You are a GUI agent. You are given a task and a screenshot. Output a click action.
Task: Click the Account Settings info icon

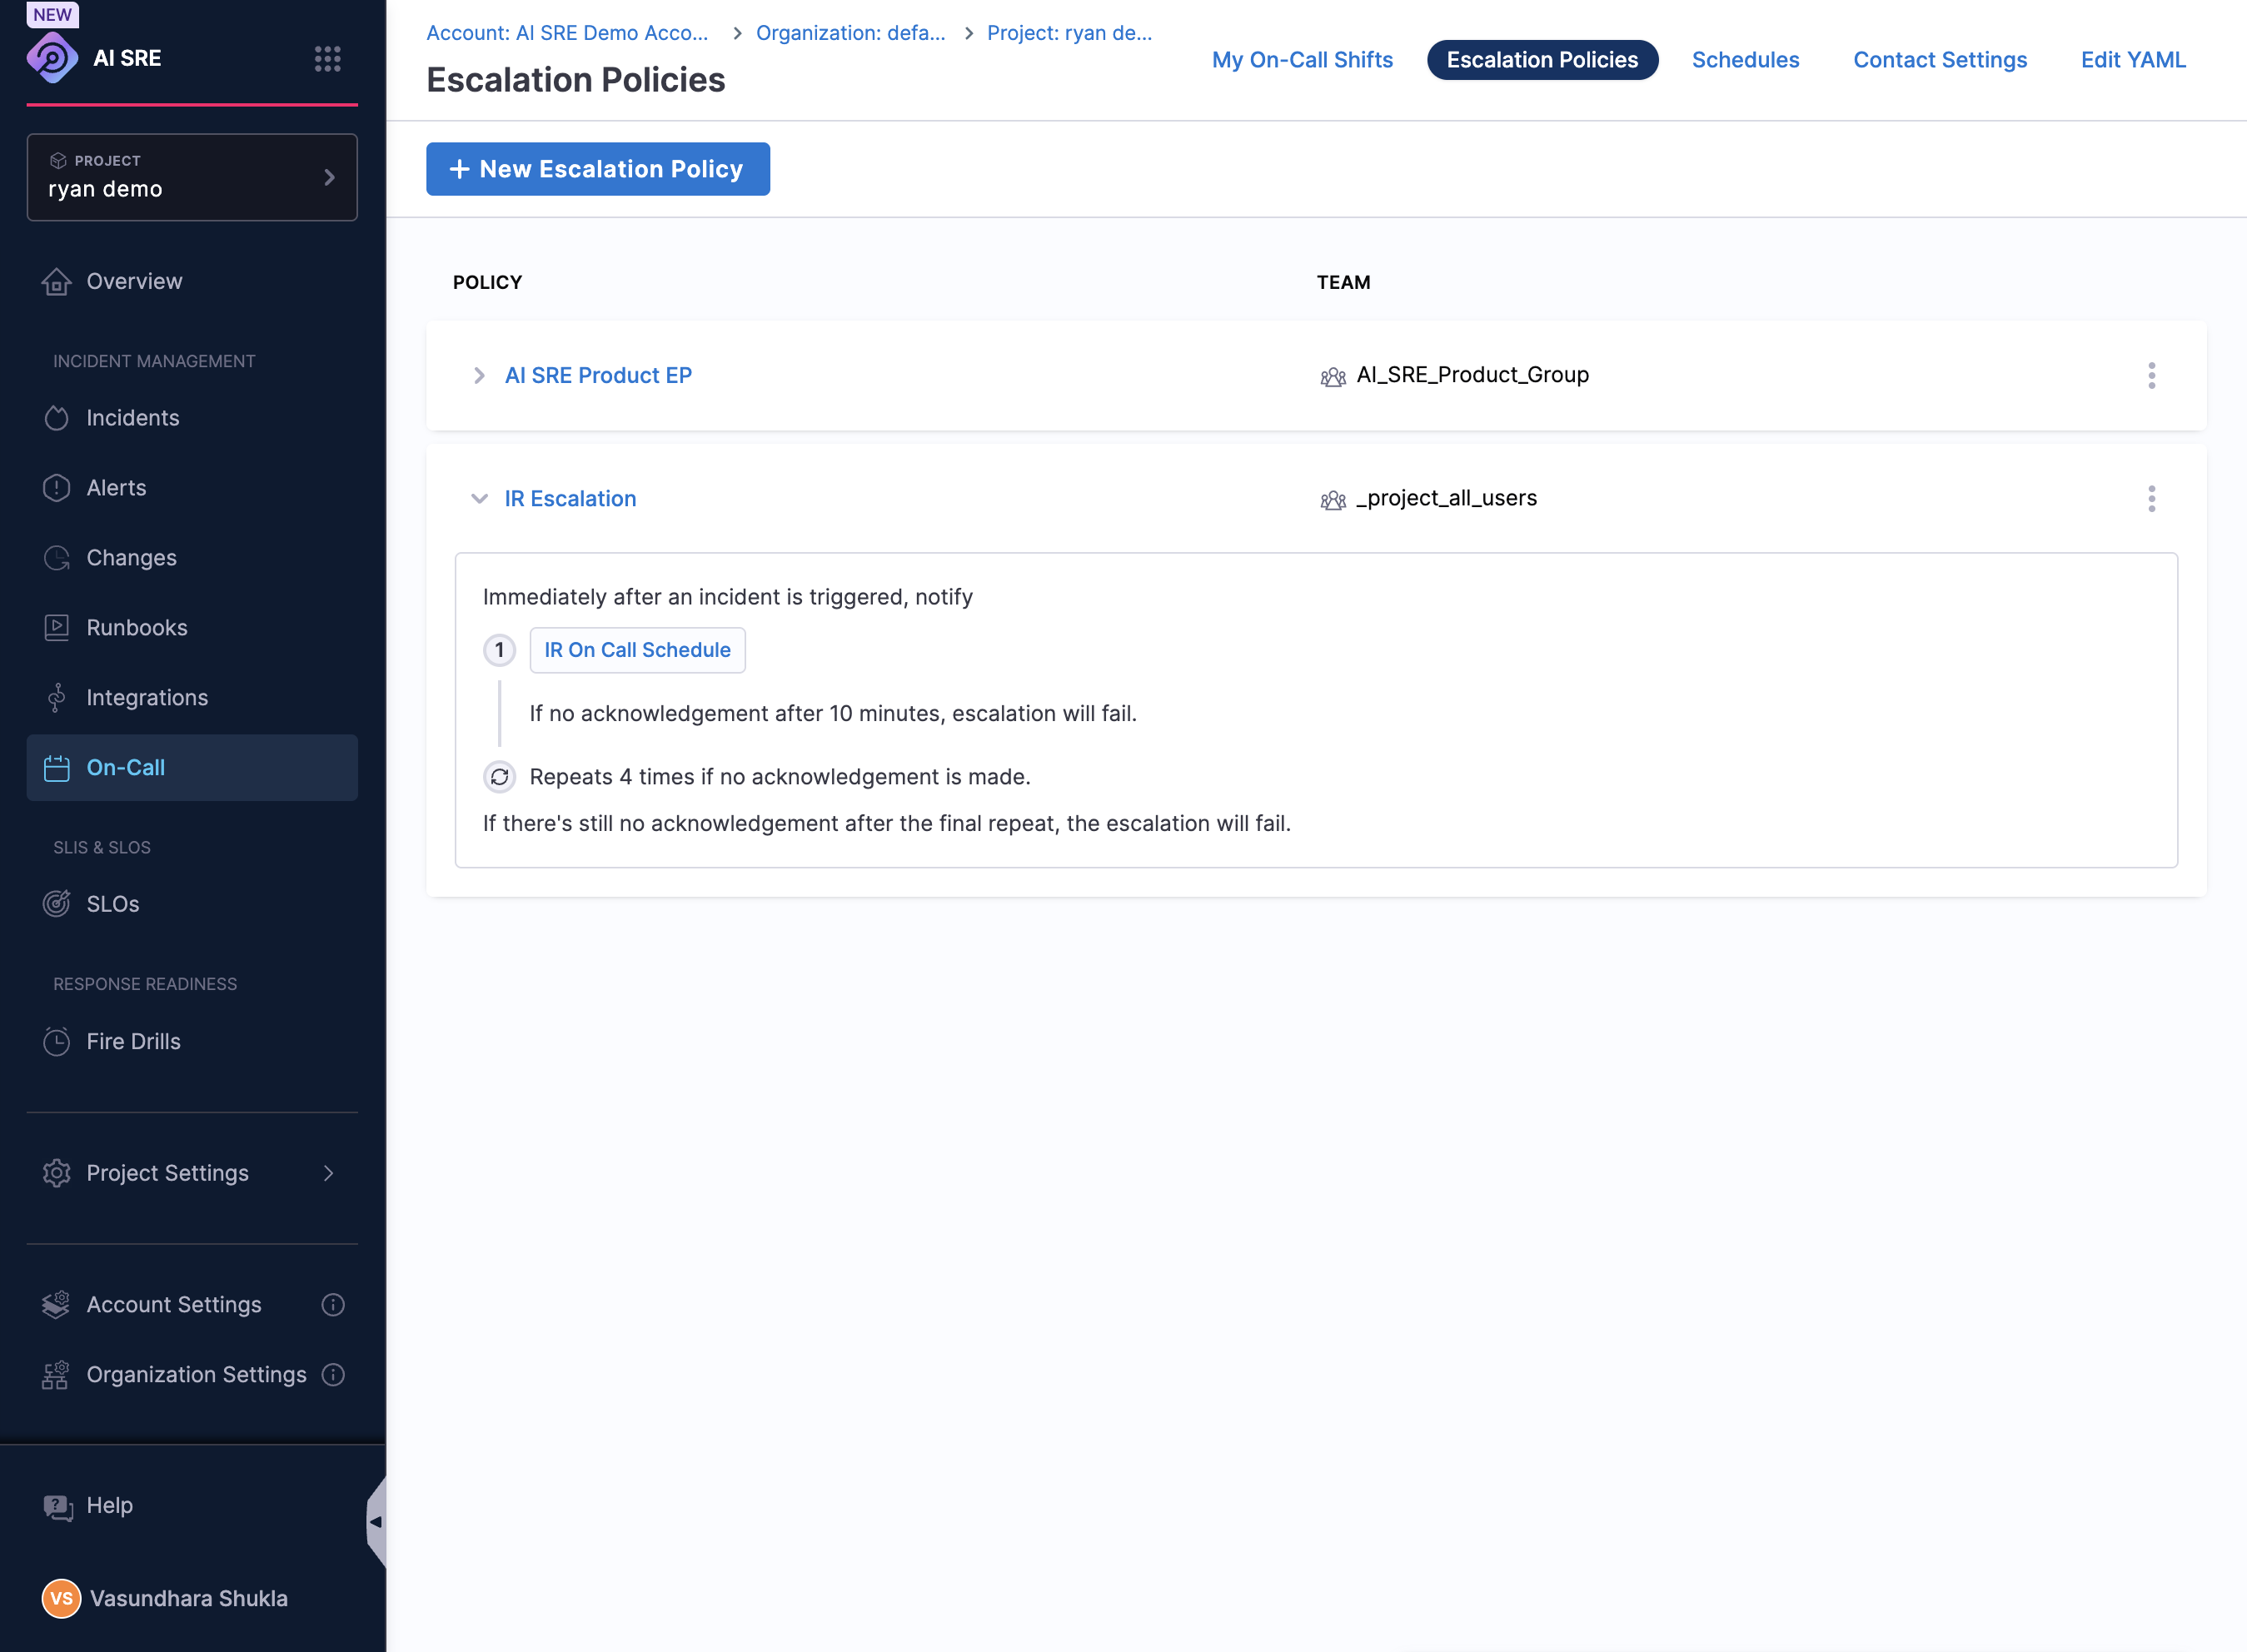coord(333,1305)
